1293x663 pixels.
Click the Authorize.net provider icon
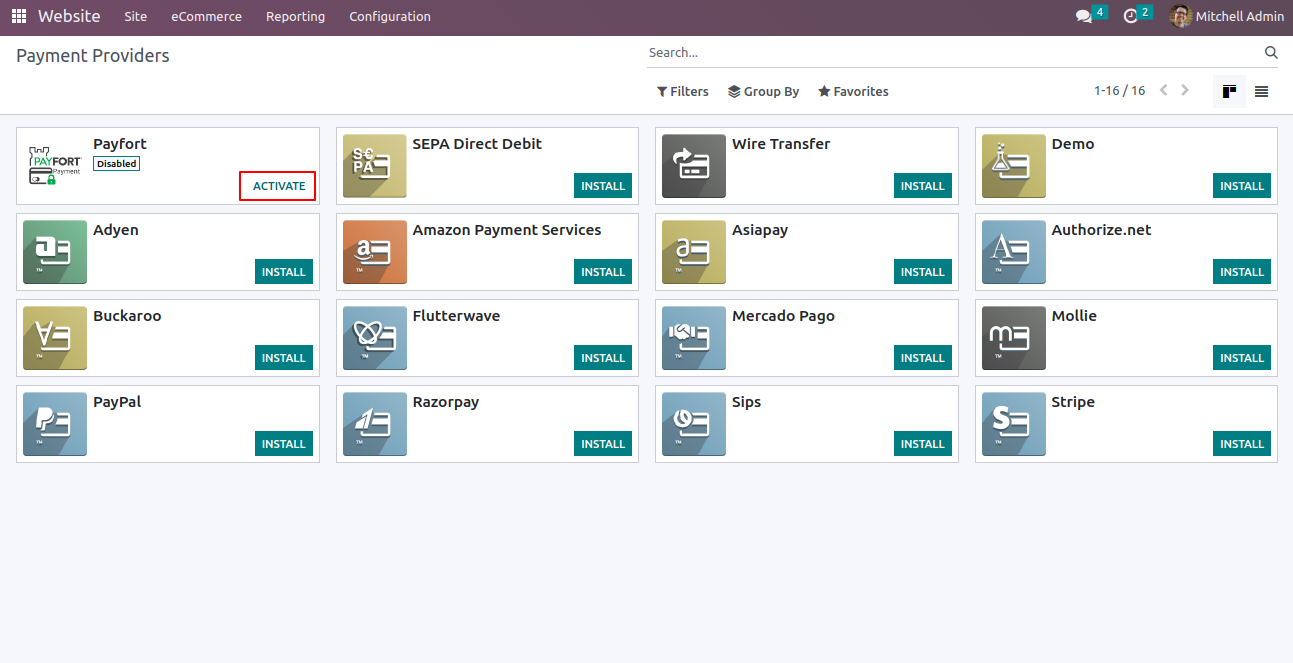1014,252
